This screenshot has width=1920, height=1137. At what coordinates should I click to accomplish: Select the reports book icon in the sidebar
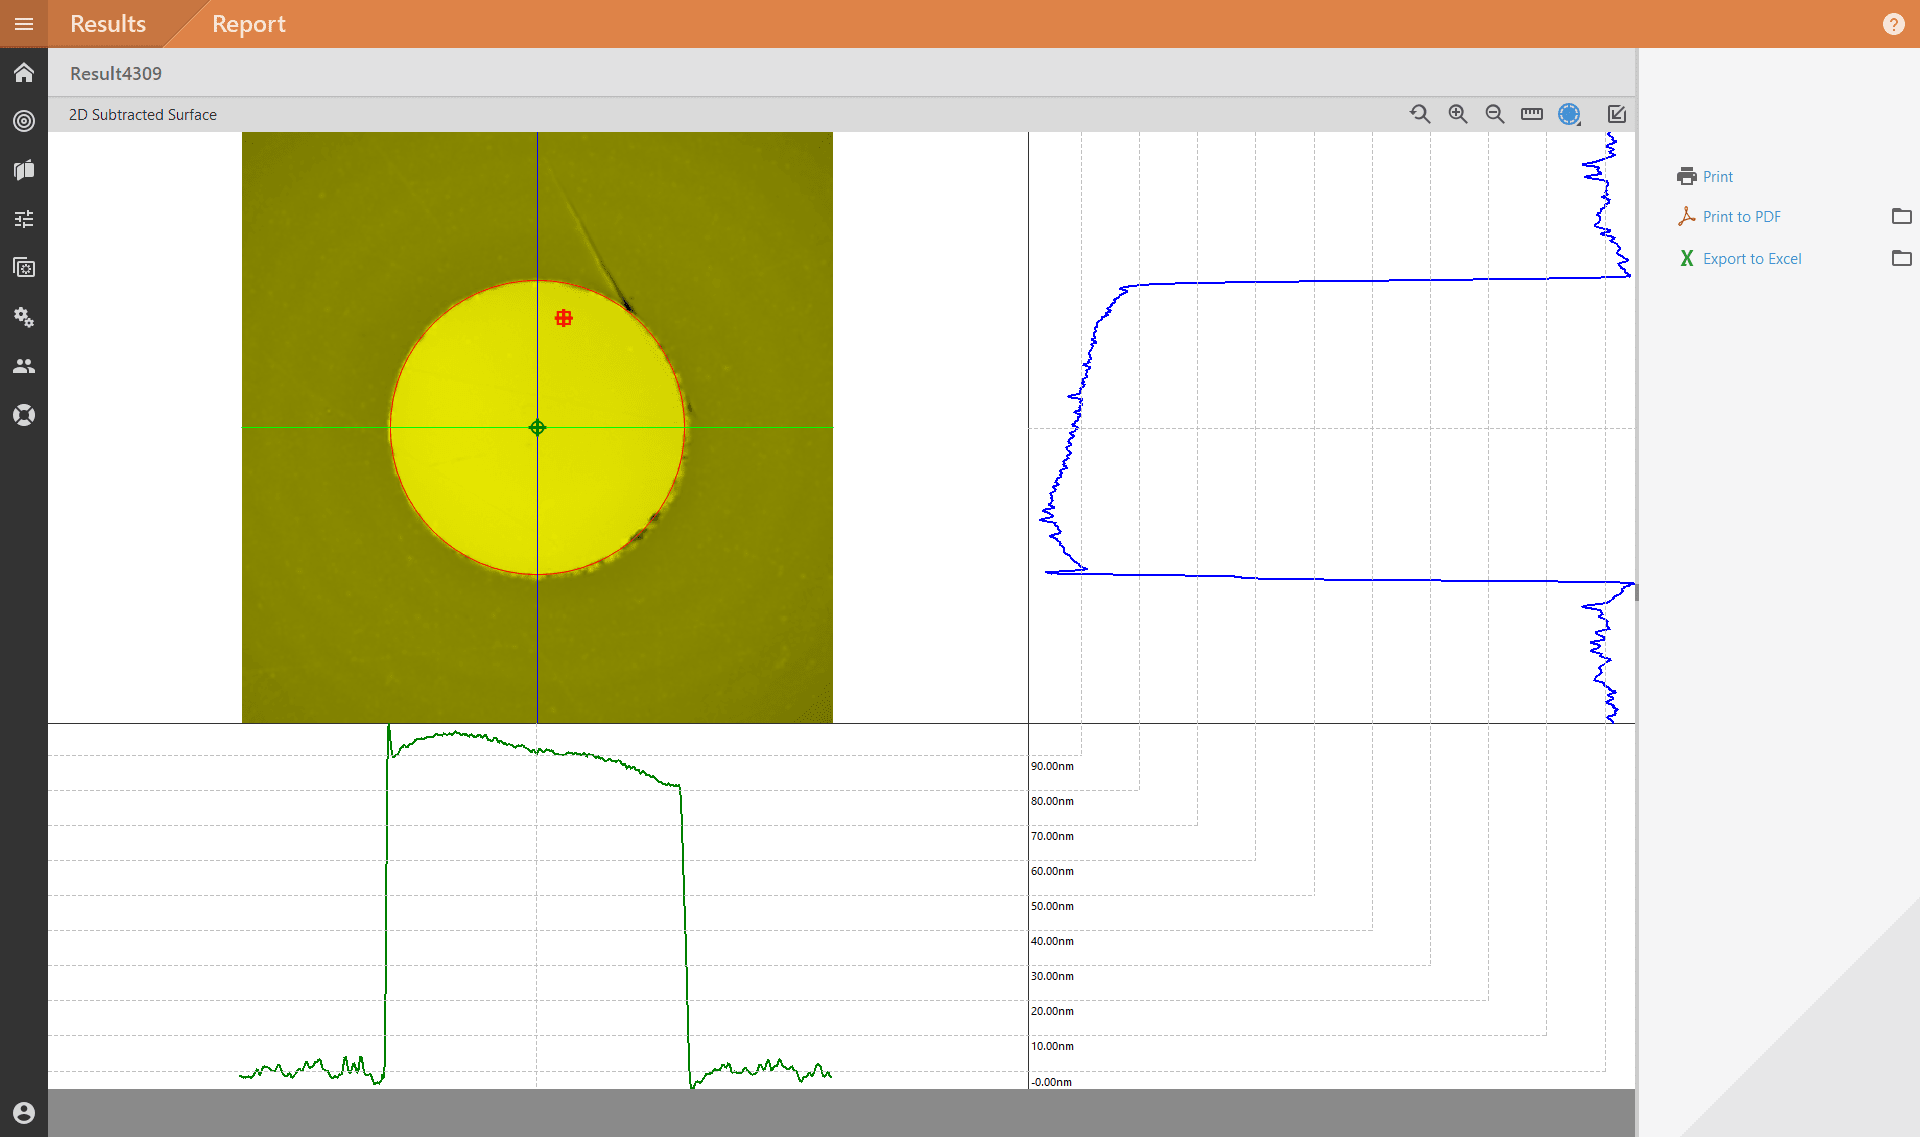(x=24, y=170)
